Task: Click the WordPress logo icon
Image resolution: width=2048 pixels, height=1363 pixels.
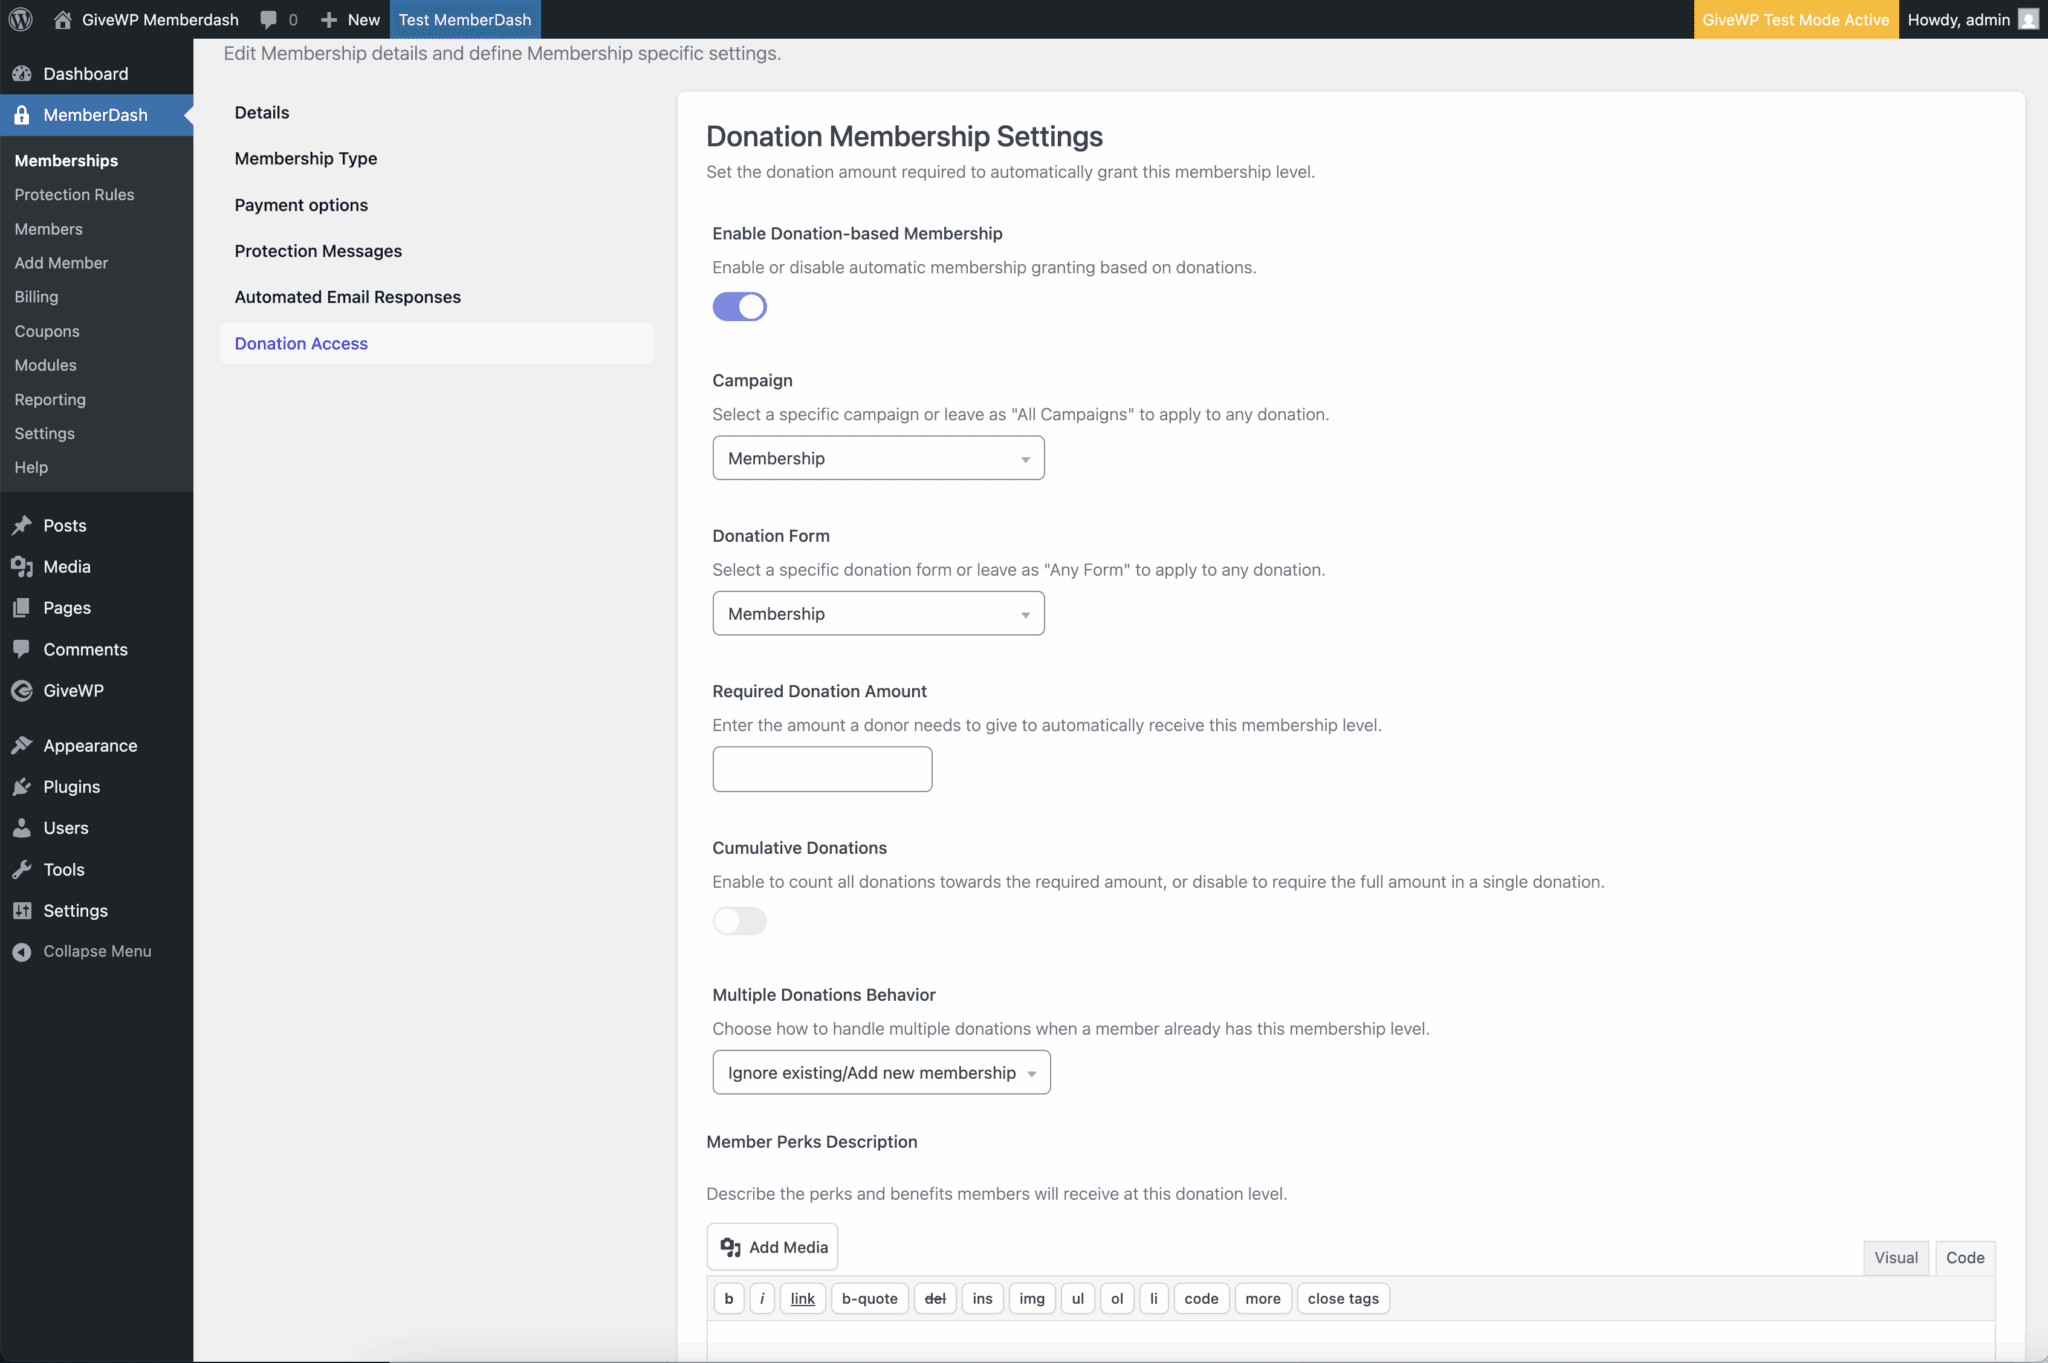Action: point(21,19)
